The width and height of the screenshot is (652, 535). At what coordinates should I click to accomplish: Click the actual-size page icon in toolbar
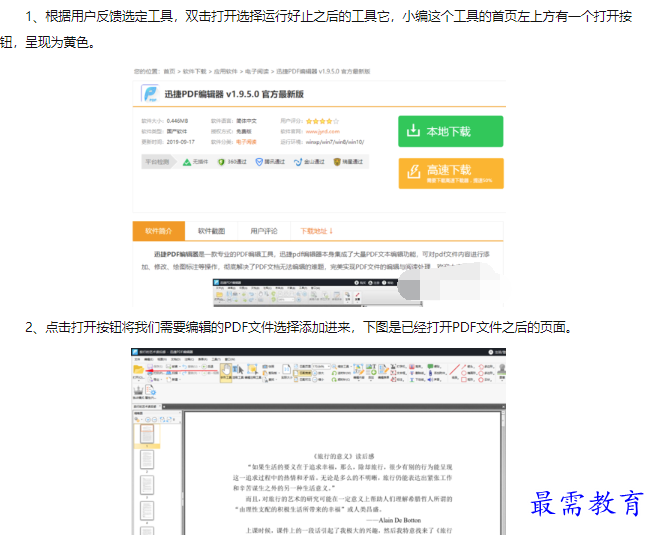click(286, 370)
